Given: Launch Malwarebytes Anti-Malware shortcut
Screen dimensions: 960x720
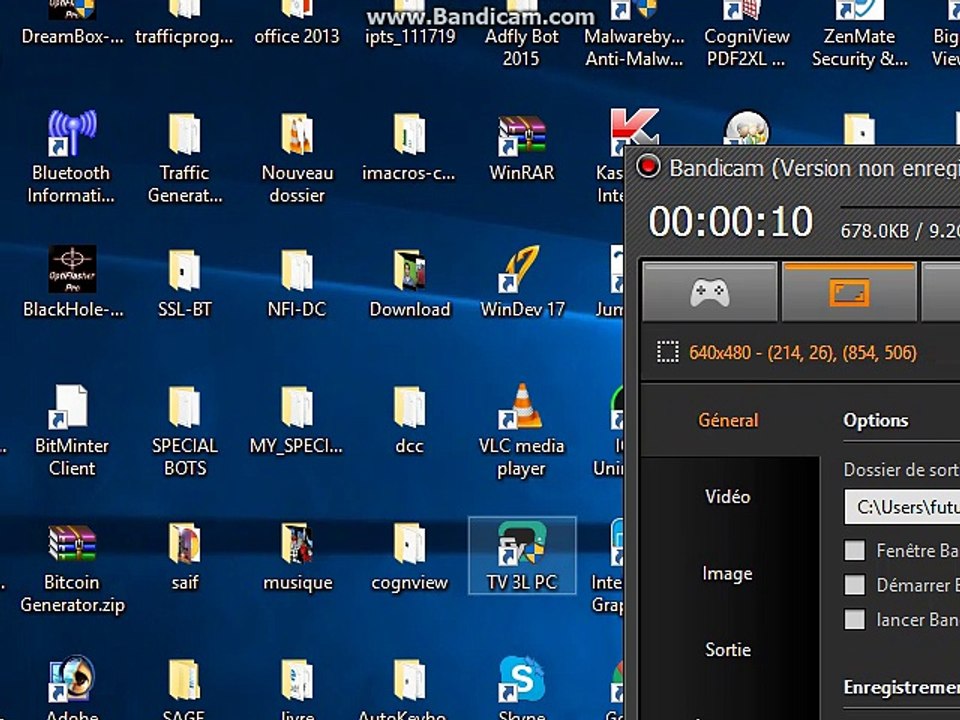Looking at the screenshot, I should [x=634, y=36].
